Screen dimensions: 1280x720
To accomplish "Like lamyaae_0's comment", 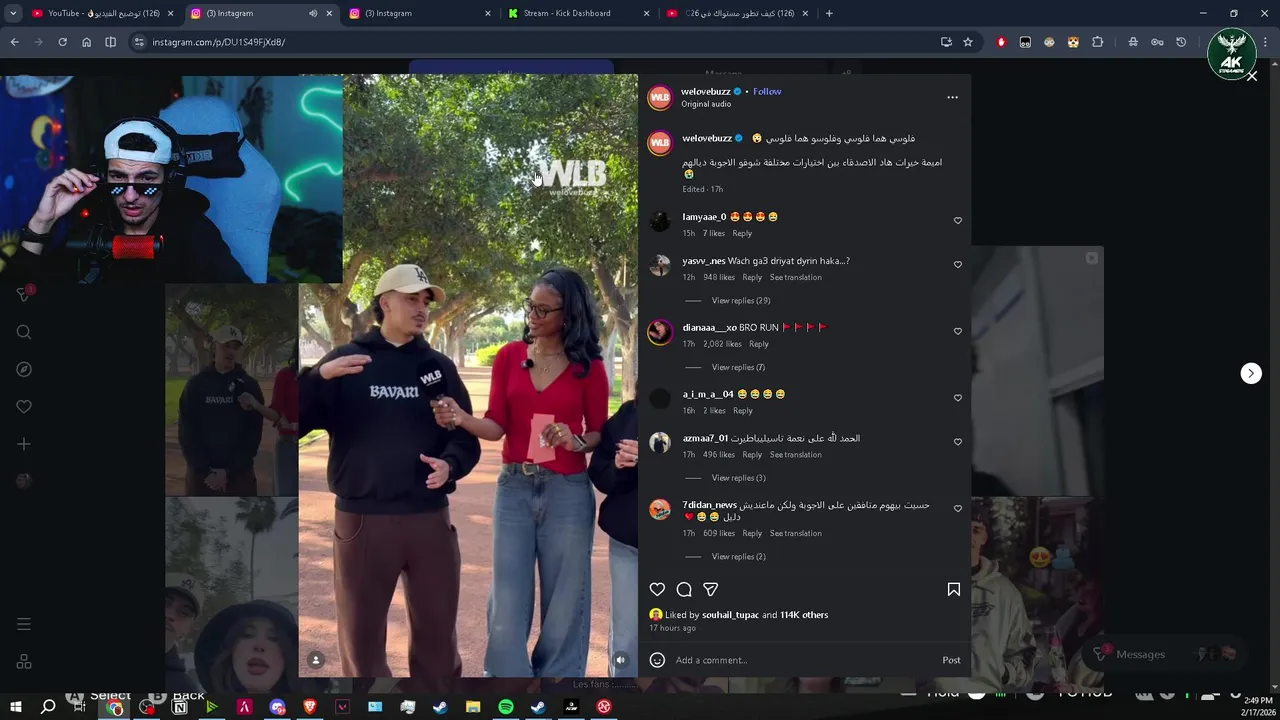I will (957, 221).
